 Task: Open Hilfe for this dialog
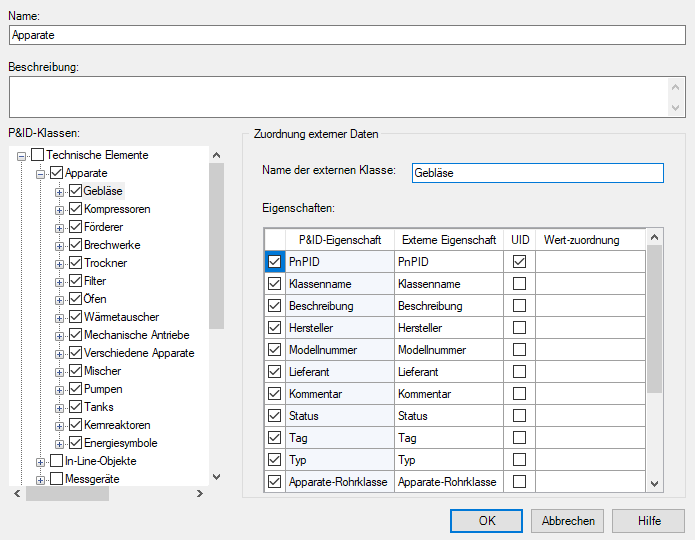pyautogui.click(x=649, y=520)
